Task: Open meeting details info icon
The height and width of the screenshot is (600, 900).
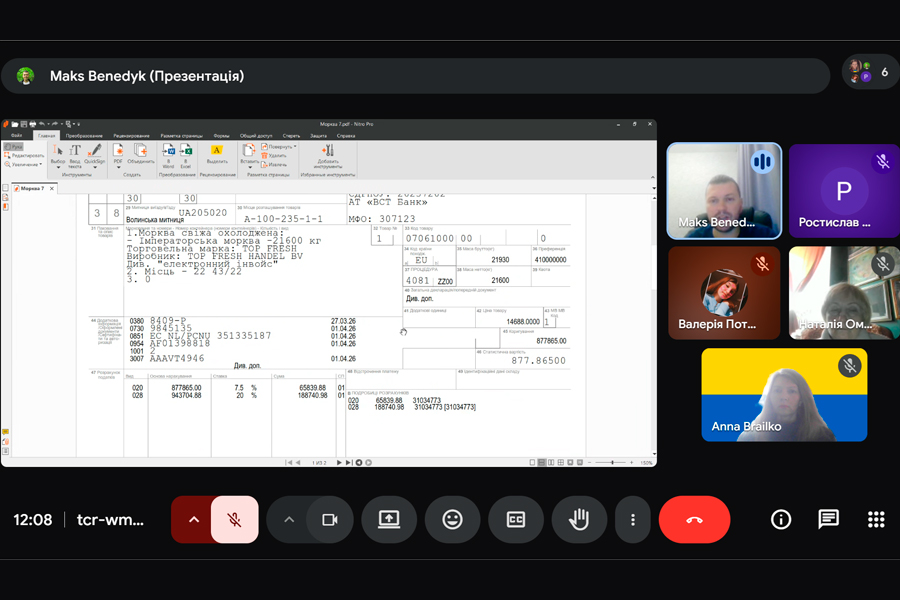Action: coord(781,520)
